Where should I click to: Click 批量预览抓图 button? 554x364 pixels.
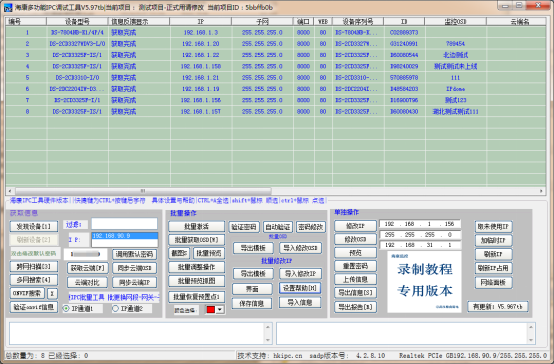(196, 281)
